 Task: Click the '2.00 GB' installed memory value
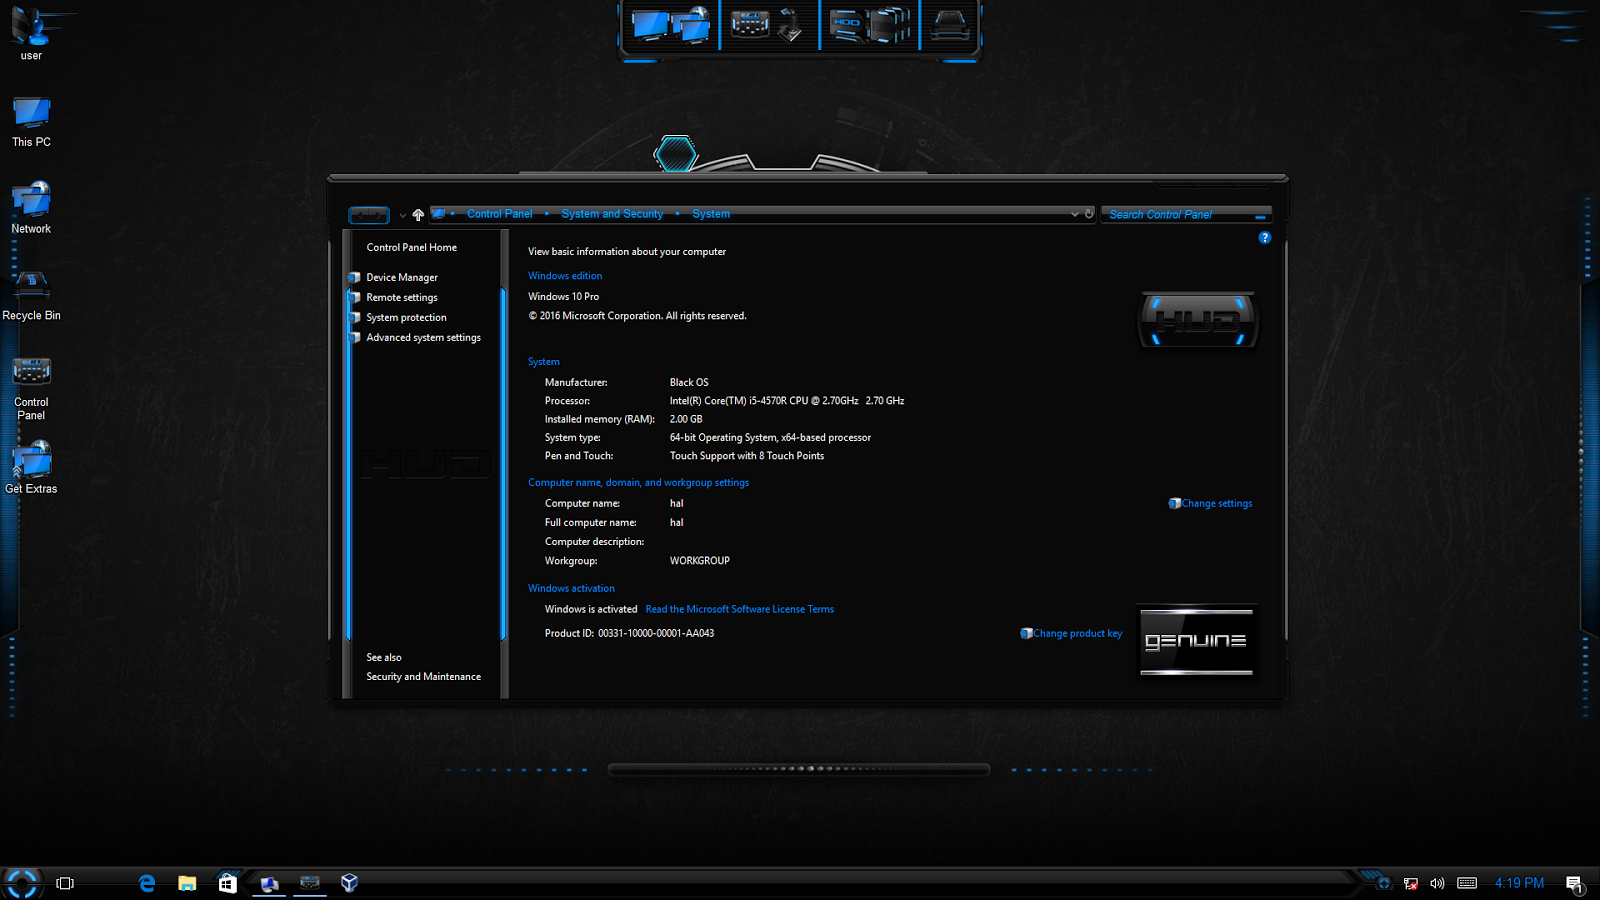tap(686, 419)
